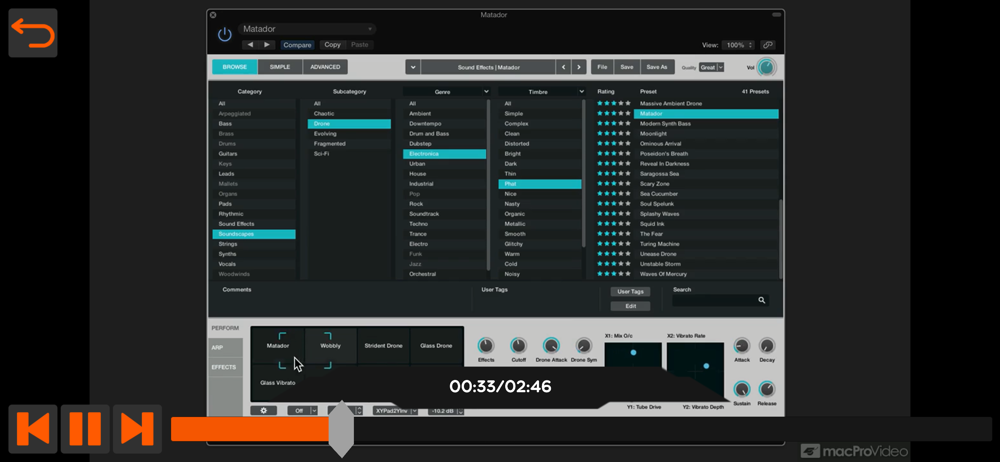This screenshot has width=1000, height=462.
Task: Click the Decay envelope knob
Action: (767, 346)
